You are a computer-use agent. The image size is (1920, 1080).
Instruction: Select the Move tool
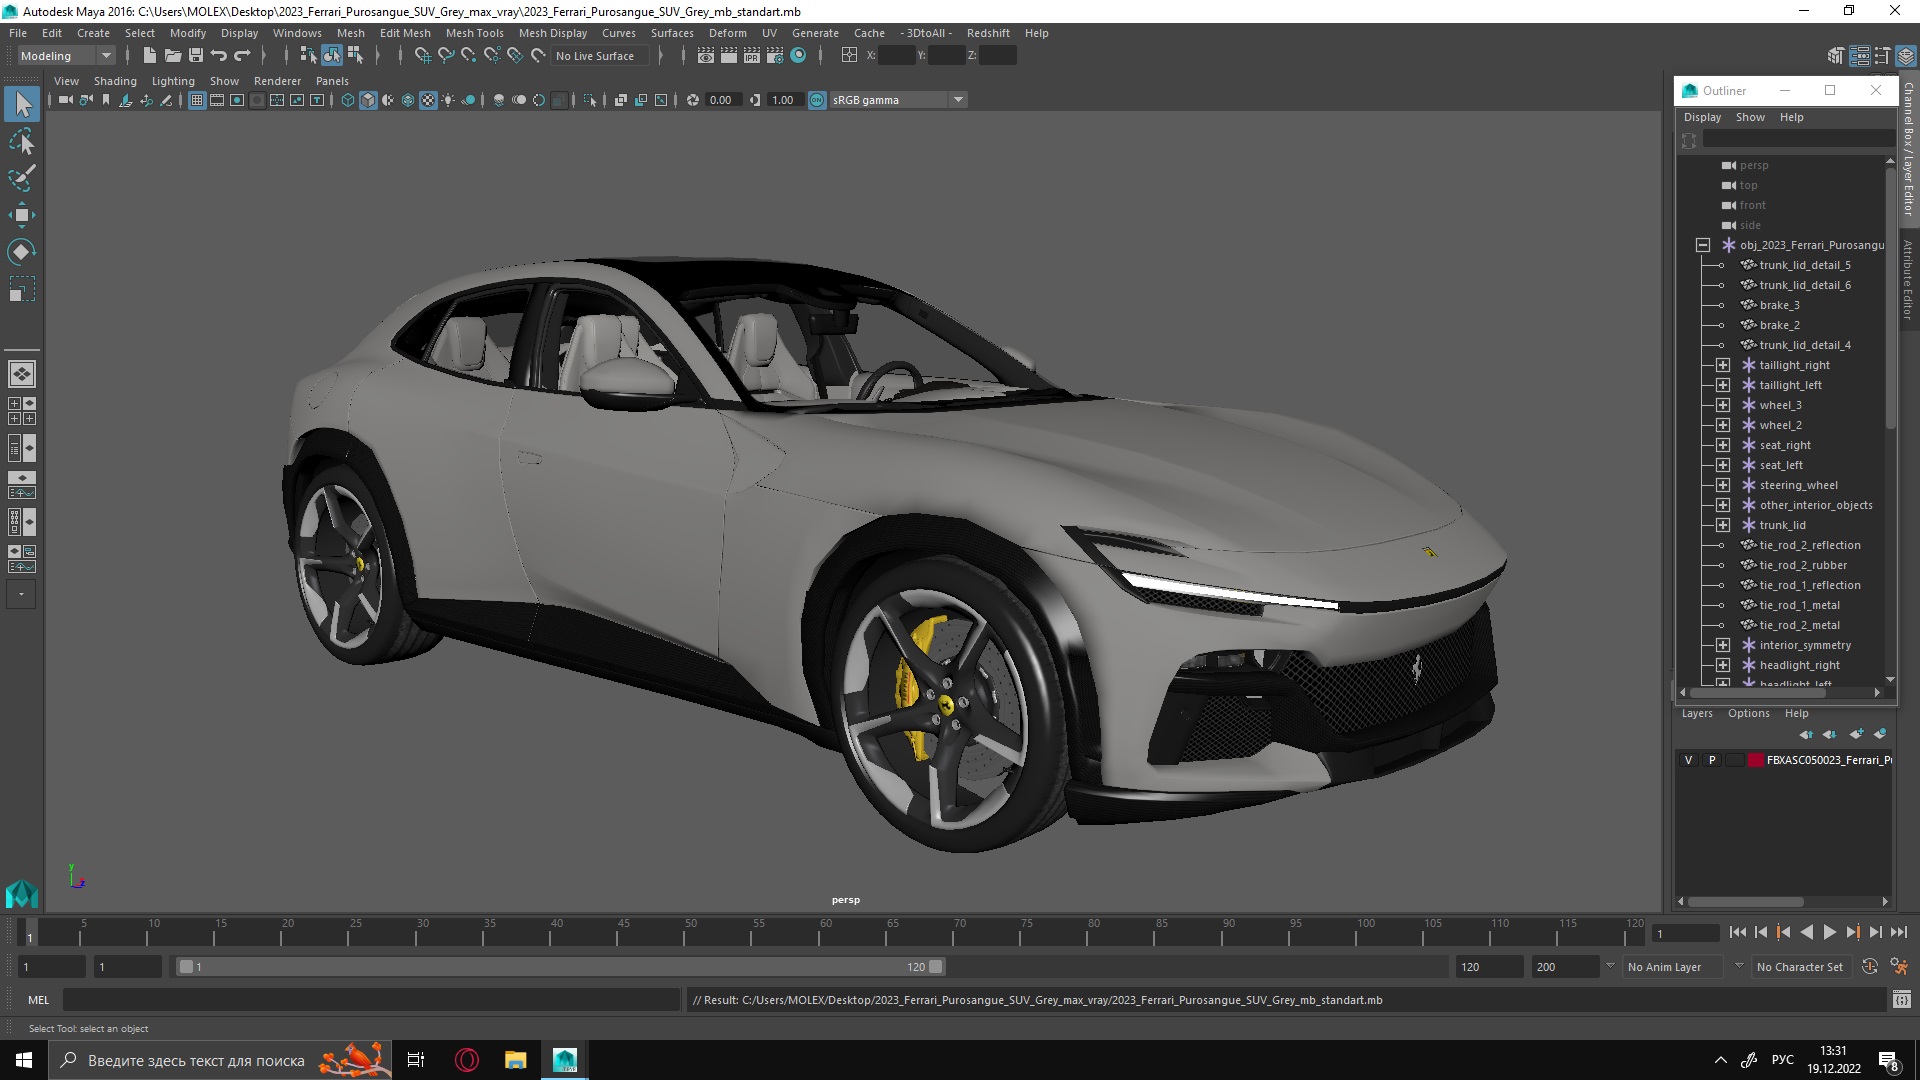tap(22, 215)
